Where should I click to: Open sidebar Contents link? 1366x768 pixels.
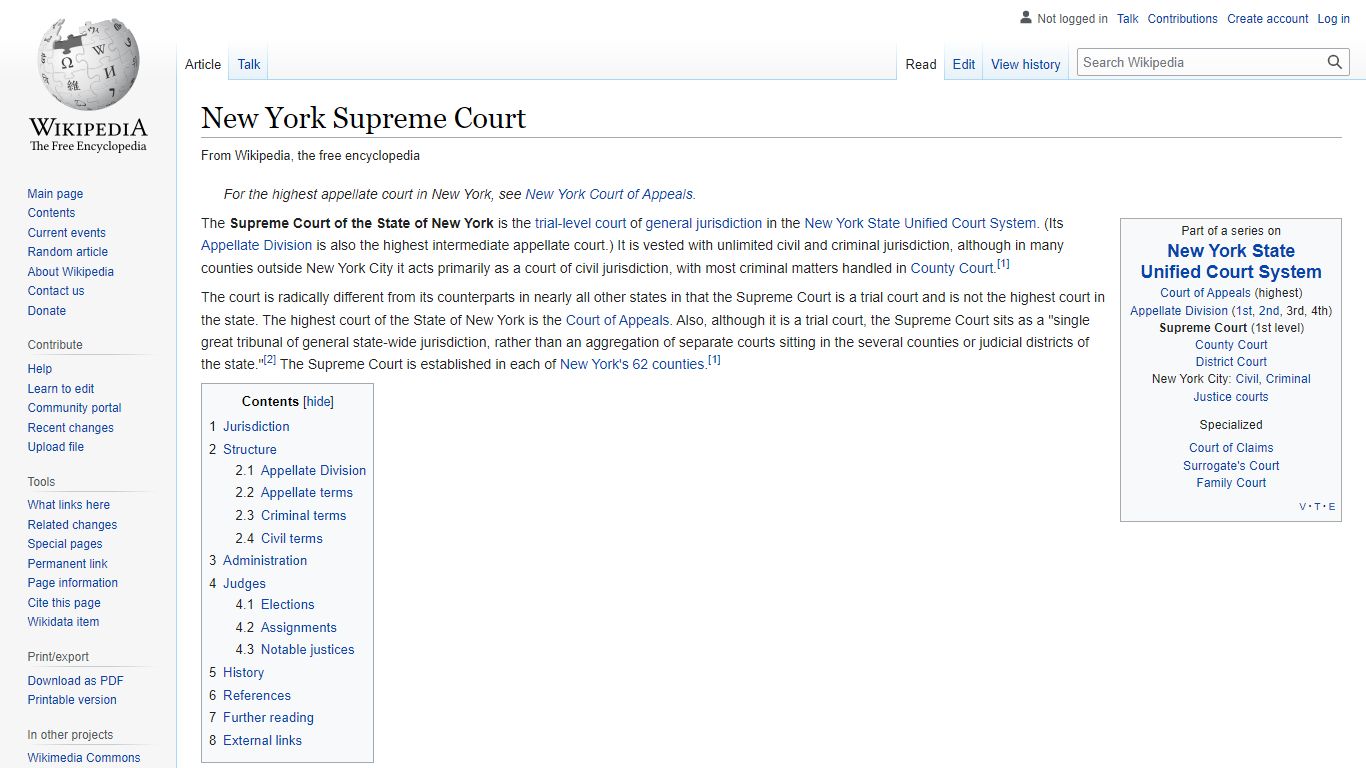point(51,213)
